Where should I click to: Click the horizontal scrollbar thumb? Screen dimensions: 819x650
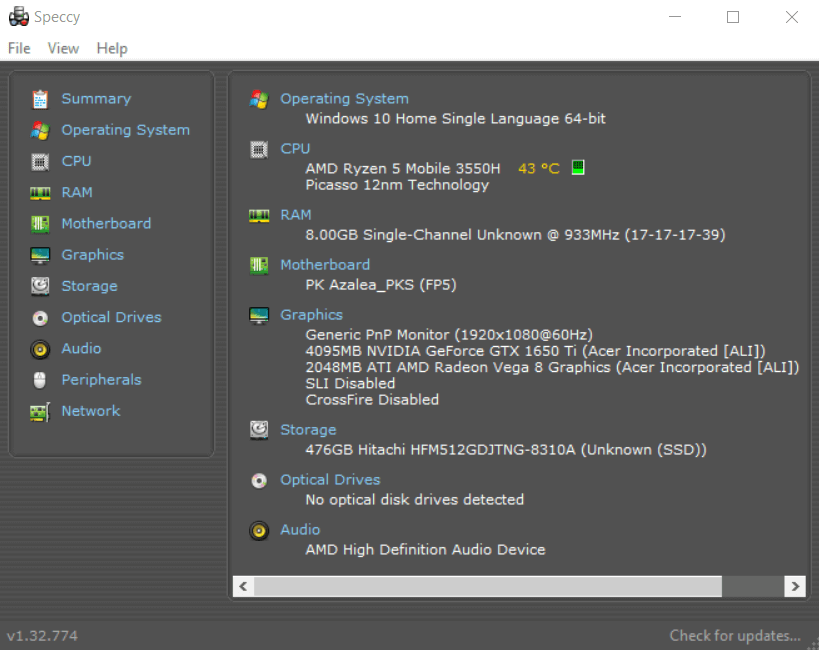(x=488, y=586)
